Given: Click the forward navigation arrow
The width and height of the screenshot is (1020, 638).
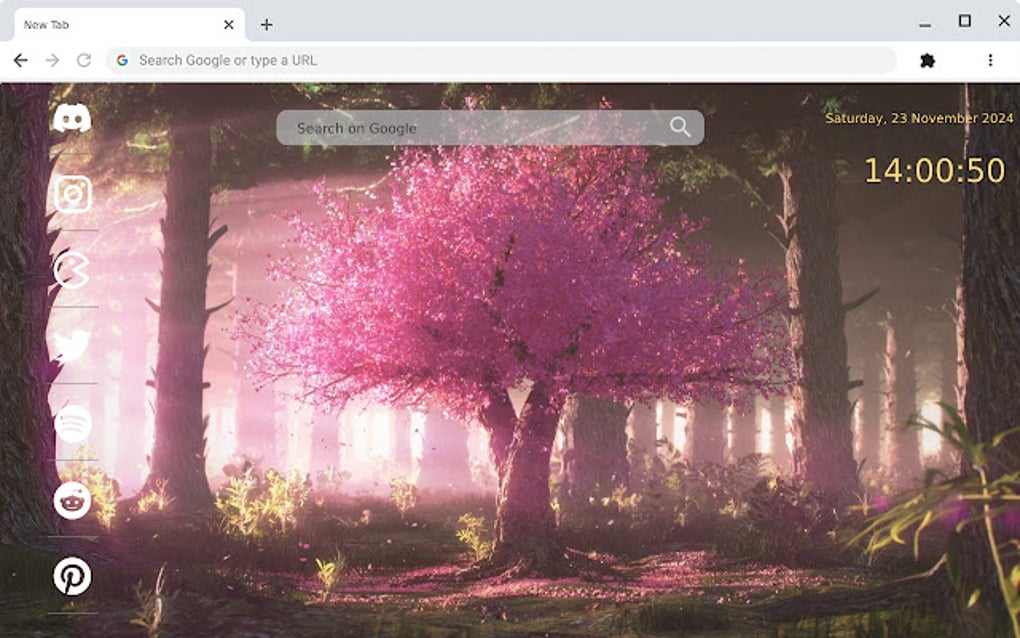Looking at the screenshot, I should (x=52, y=60).
